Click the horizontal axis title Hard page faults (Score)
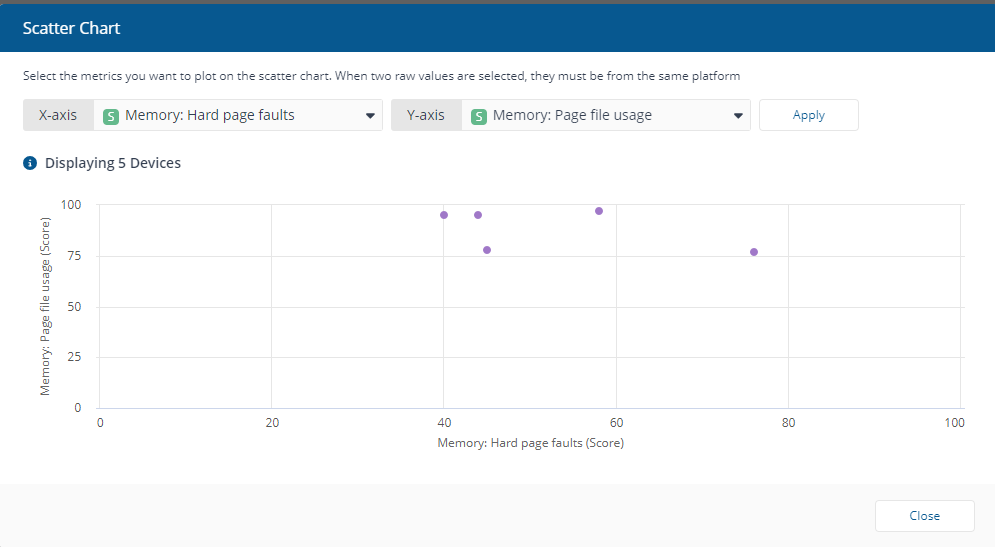 (530, 443)
